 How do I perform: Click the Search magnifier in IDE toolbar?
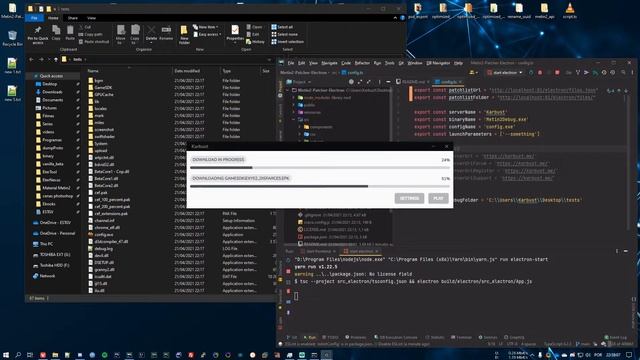[x=623, y=73]
